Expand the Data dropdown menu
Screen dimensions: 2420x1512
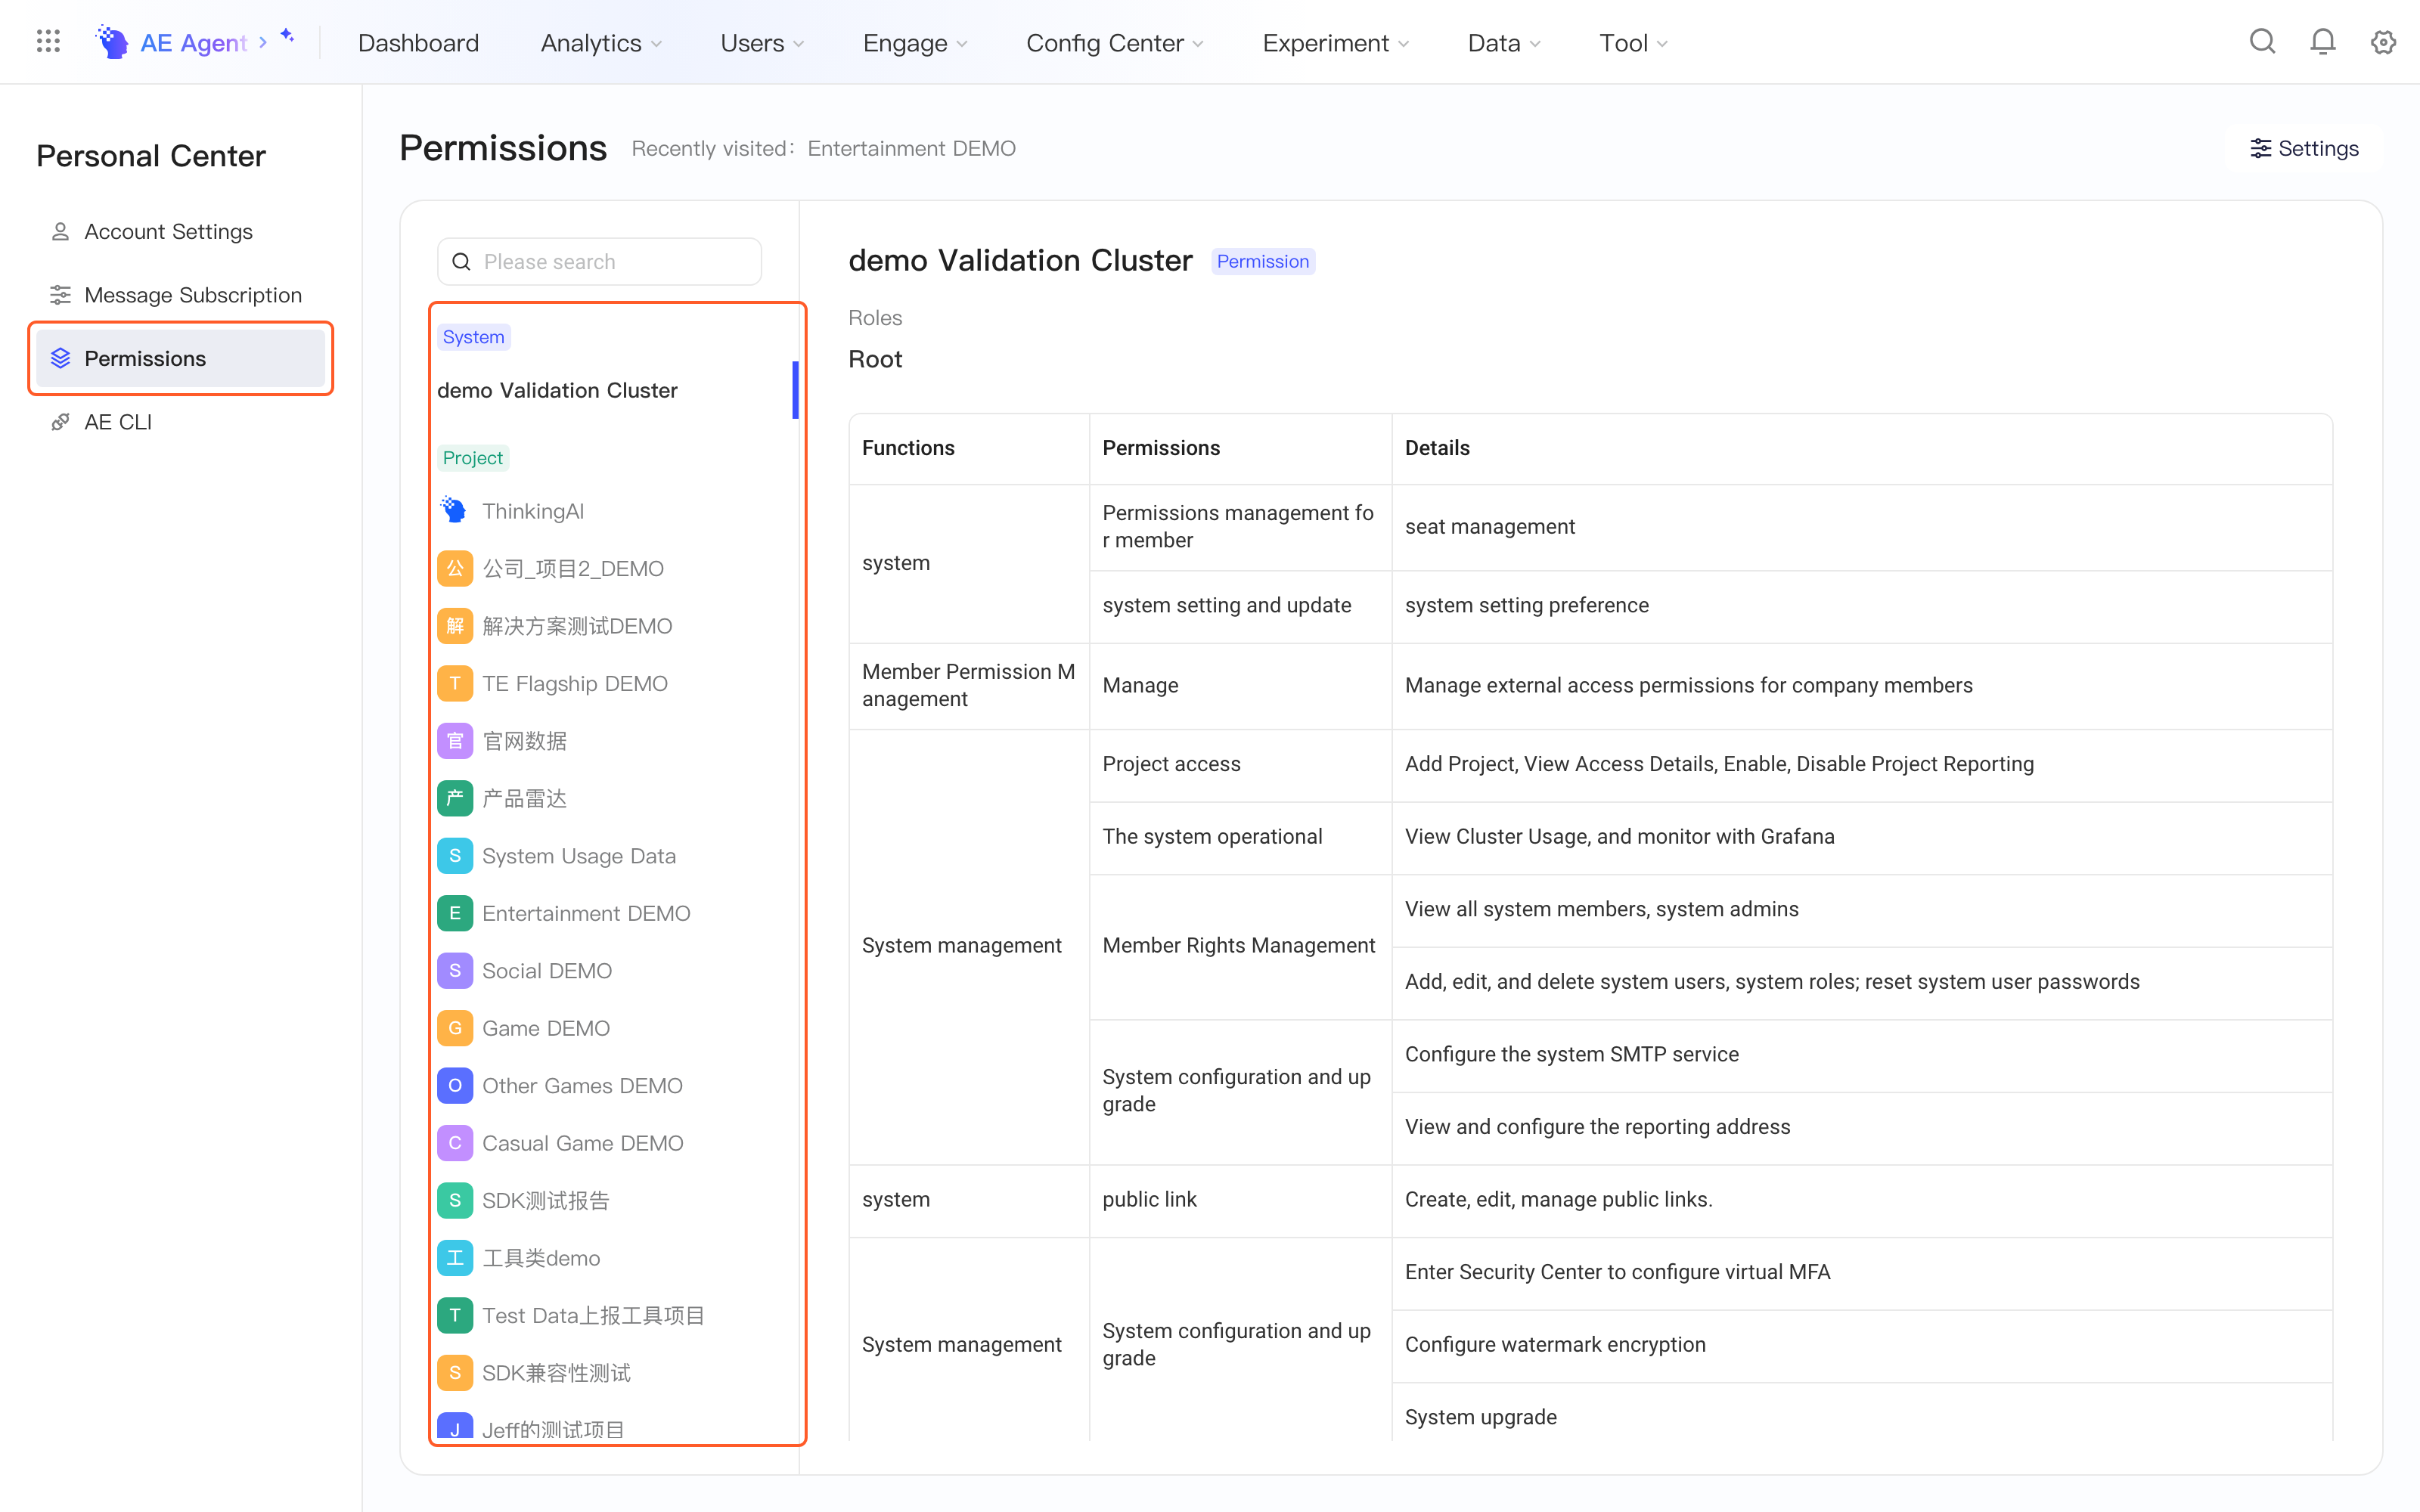pyautogui.click(x=1504, y=43)
